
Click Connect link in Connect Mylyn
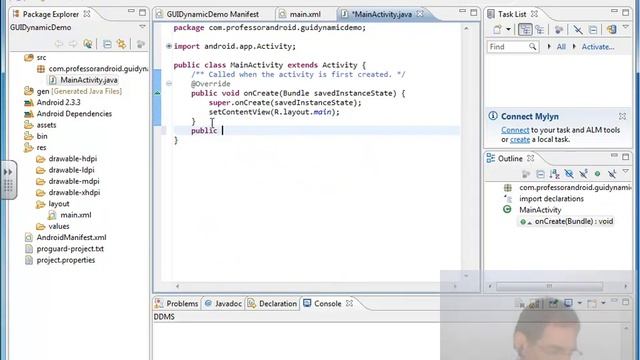(x=515, y=130)
